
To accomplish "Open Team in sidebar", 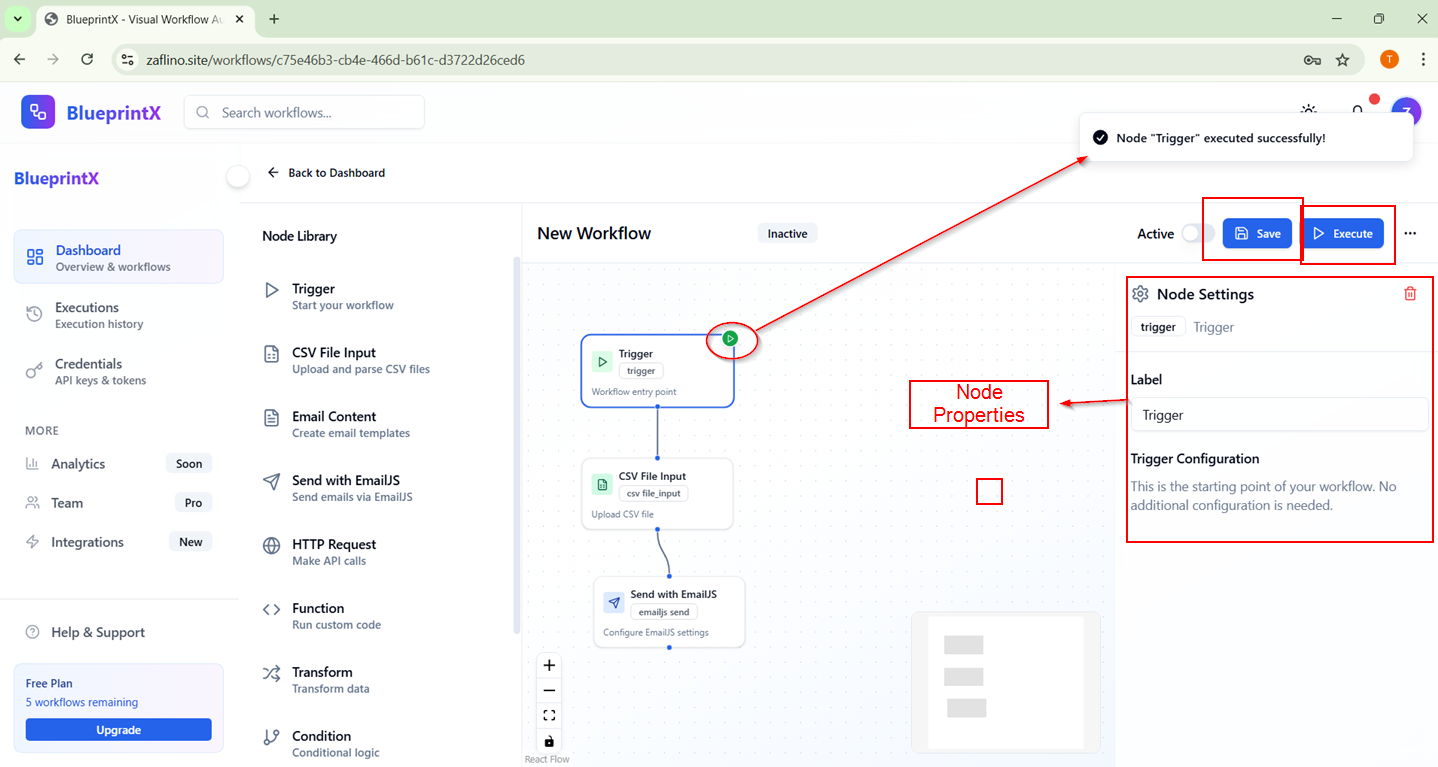I will pos(119,503).
